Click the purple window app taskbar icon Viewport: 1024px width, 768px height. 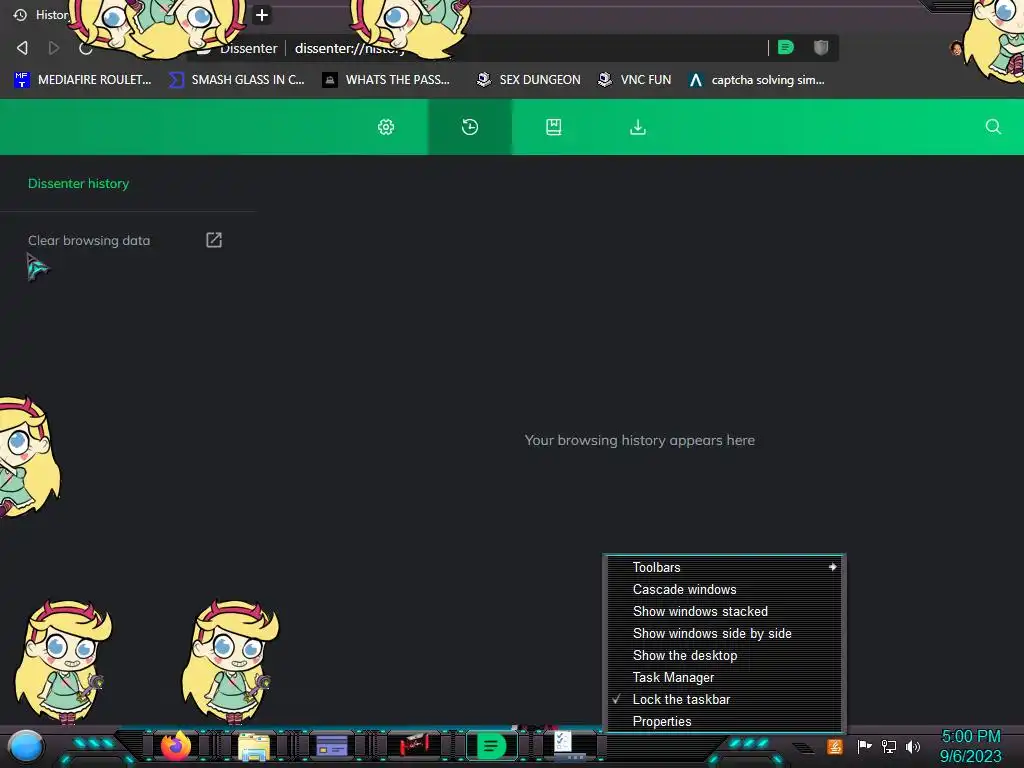click(x=332, y=745)
